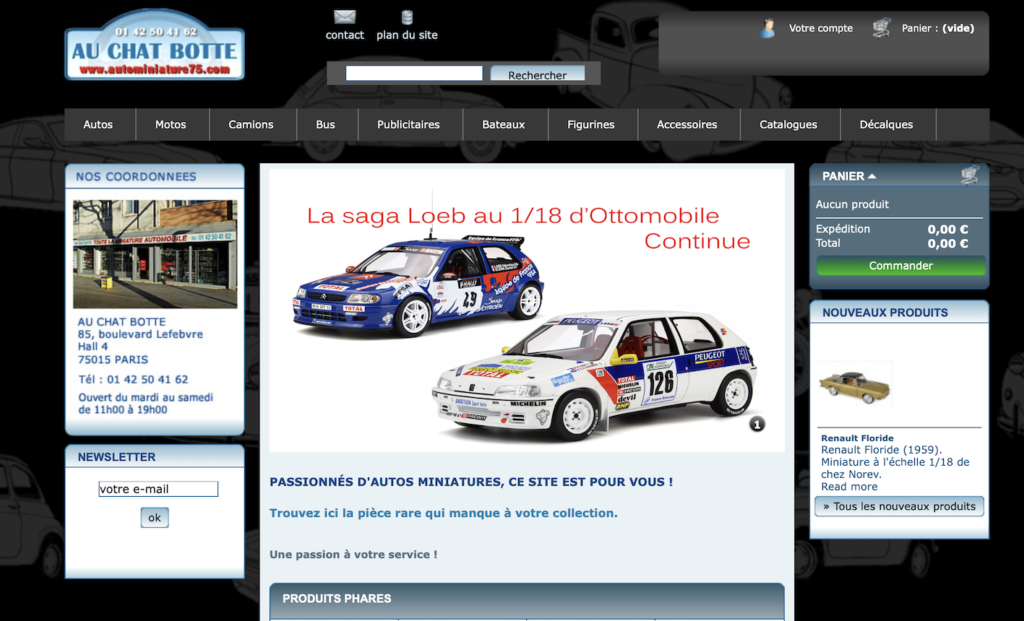Open the plan du site icon

407,17
